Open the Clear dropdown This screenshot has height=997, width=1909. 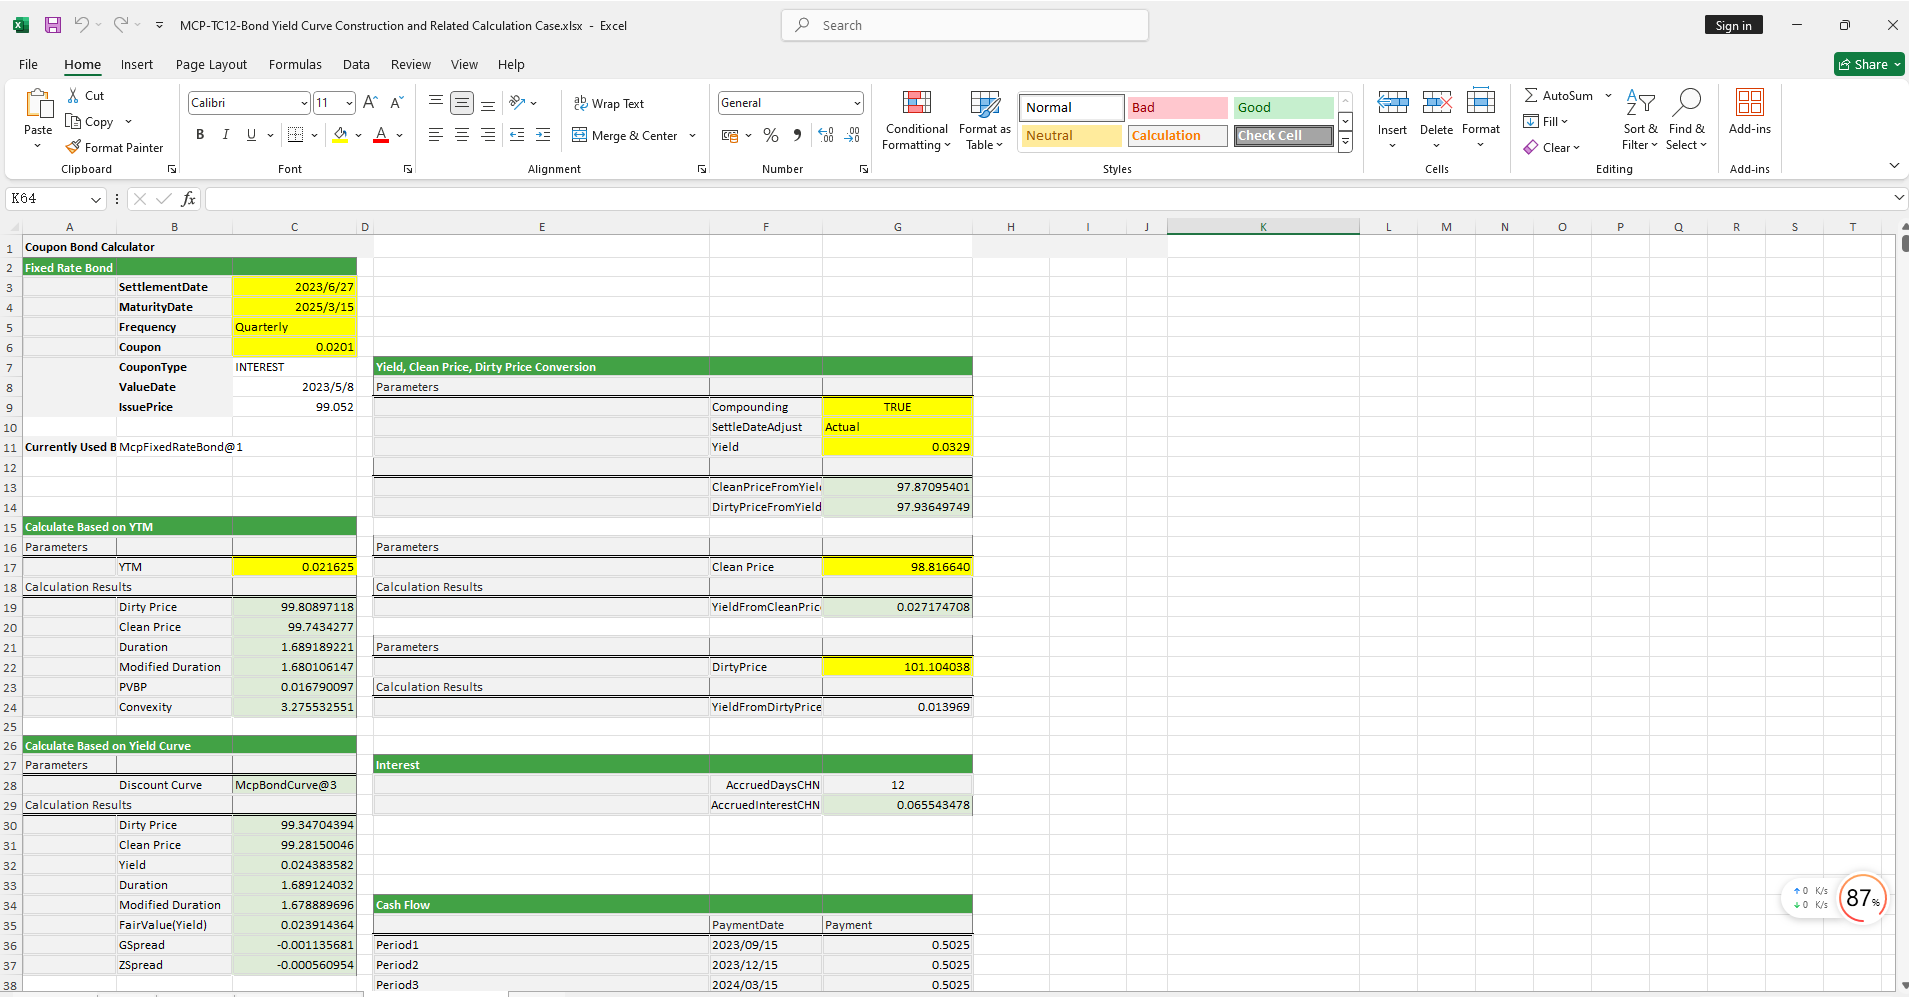pos(1552,147)
